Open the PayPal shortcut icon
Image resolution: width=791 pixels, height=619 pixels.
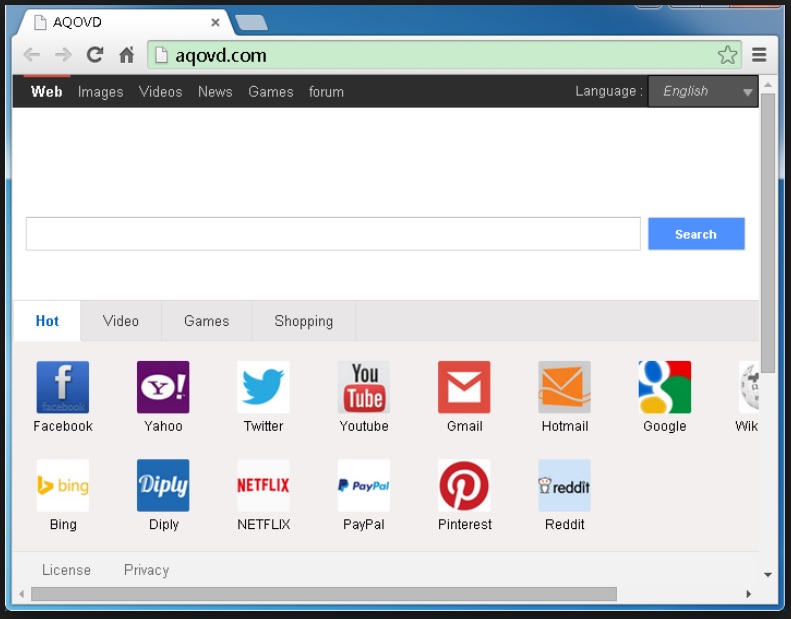pos(364,485)
